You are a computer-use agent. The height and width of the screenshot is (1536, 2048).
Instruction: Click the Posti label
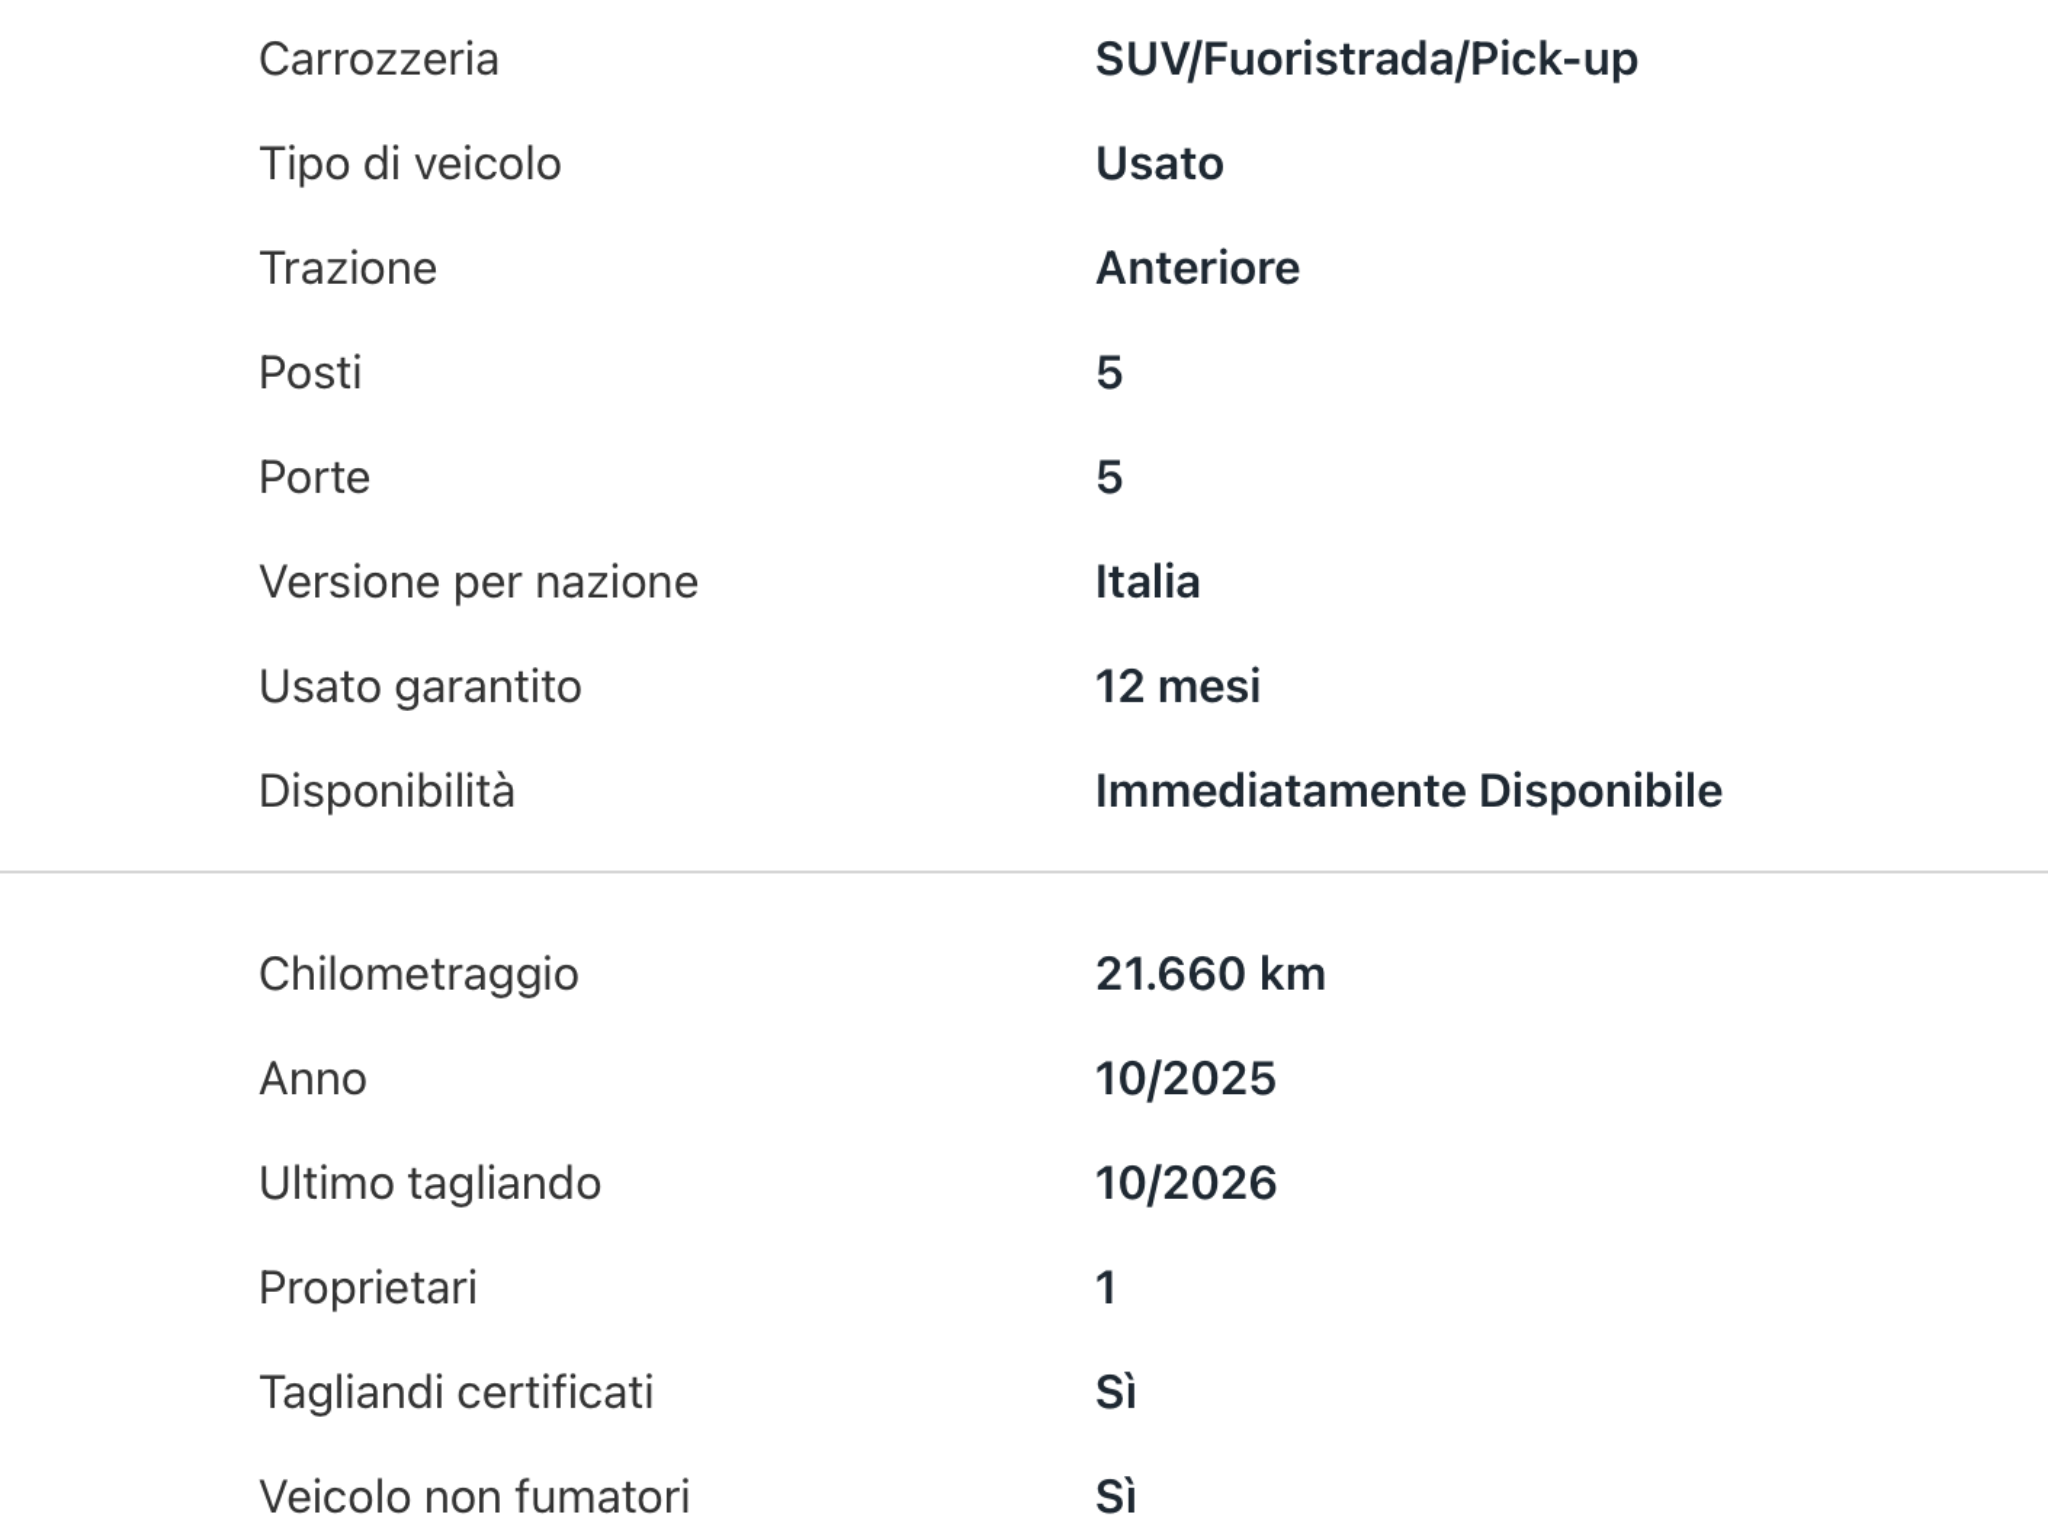click(310, 372)
